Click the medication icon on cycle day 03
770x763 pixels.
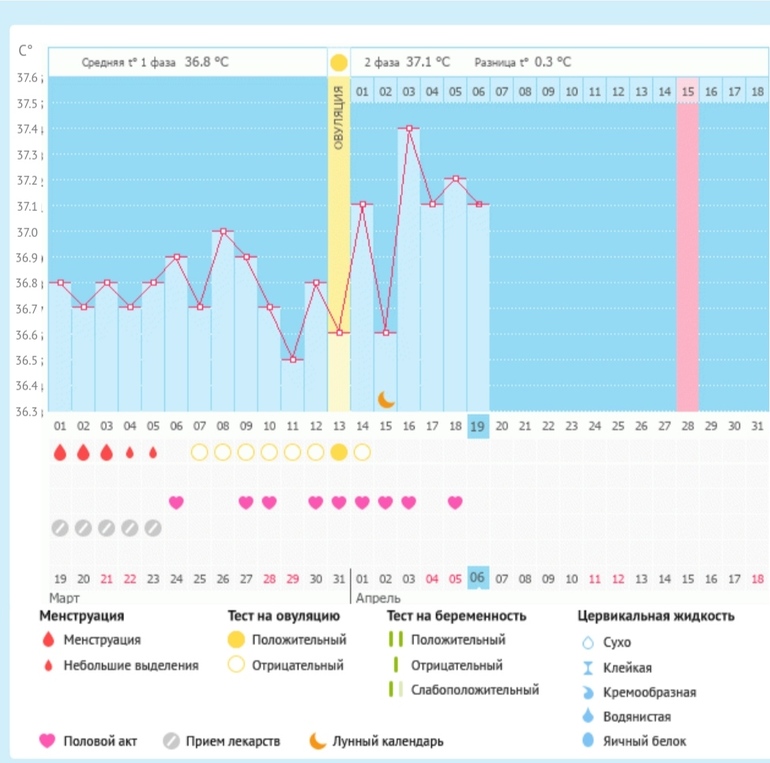[x=106, y=528]
